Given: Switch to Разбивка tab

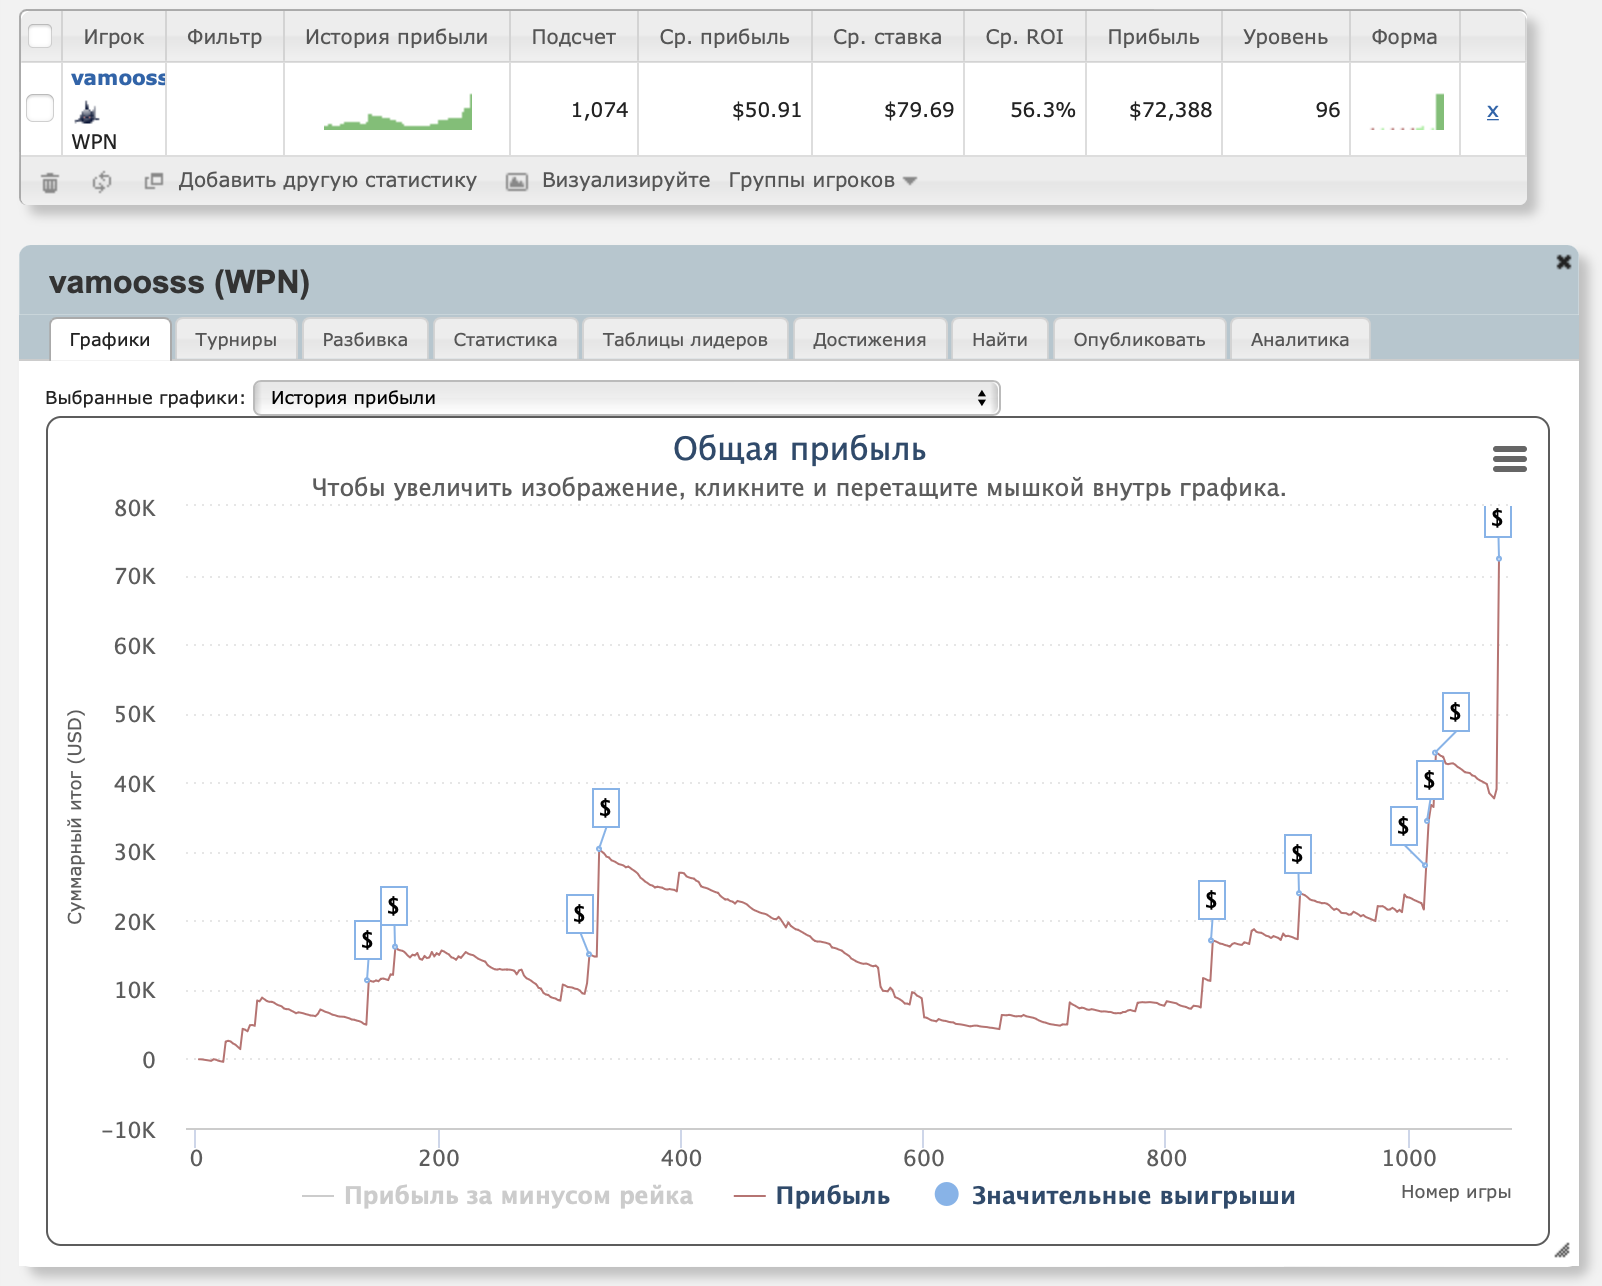Looking at the screenshot, I should pyautogui.click(x=365, y=339).
